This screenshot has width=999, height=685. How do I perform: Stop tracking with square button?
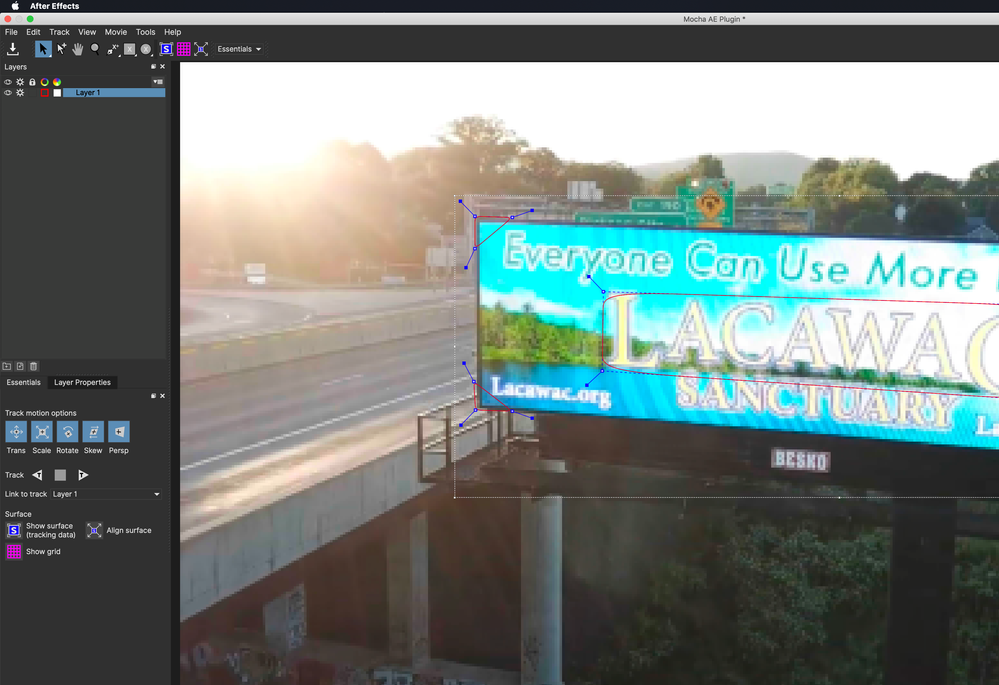60,475
